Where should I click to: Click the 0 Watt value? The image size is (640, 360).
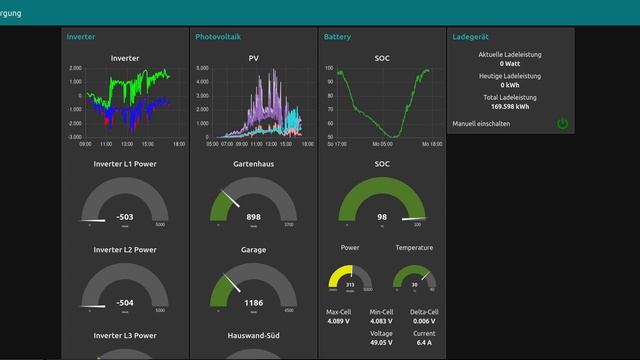(x=510, y=64)
